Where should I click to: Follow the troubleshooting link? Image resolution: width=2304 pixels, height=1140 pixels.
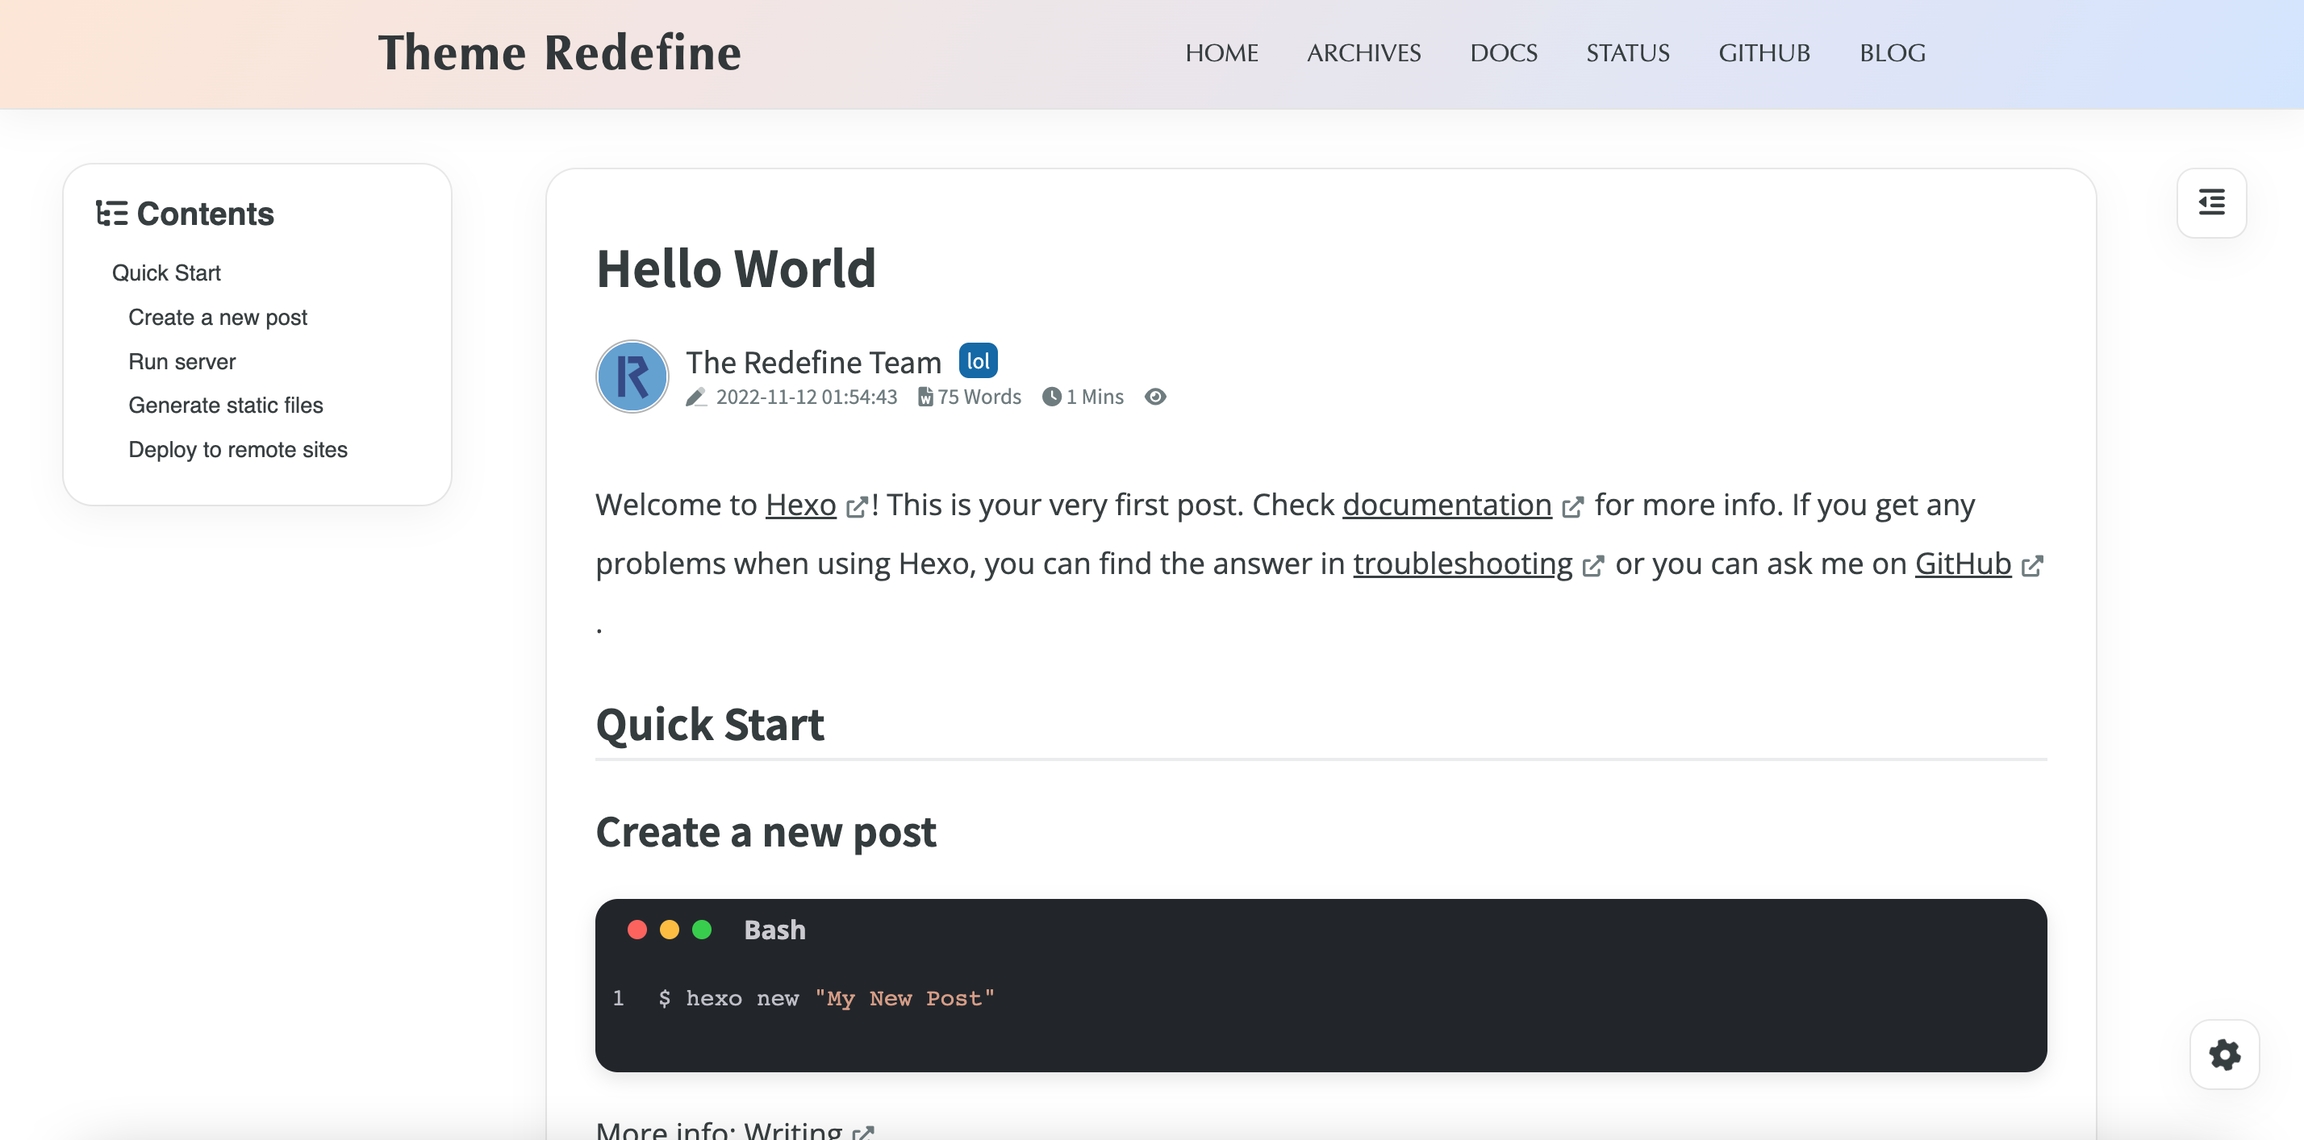[x=1462, y=564]
